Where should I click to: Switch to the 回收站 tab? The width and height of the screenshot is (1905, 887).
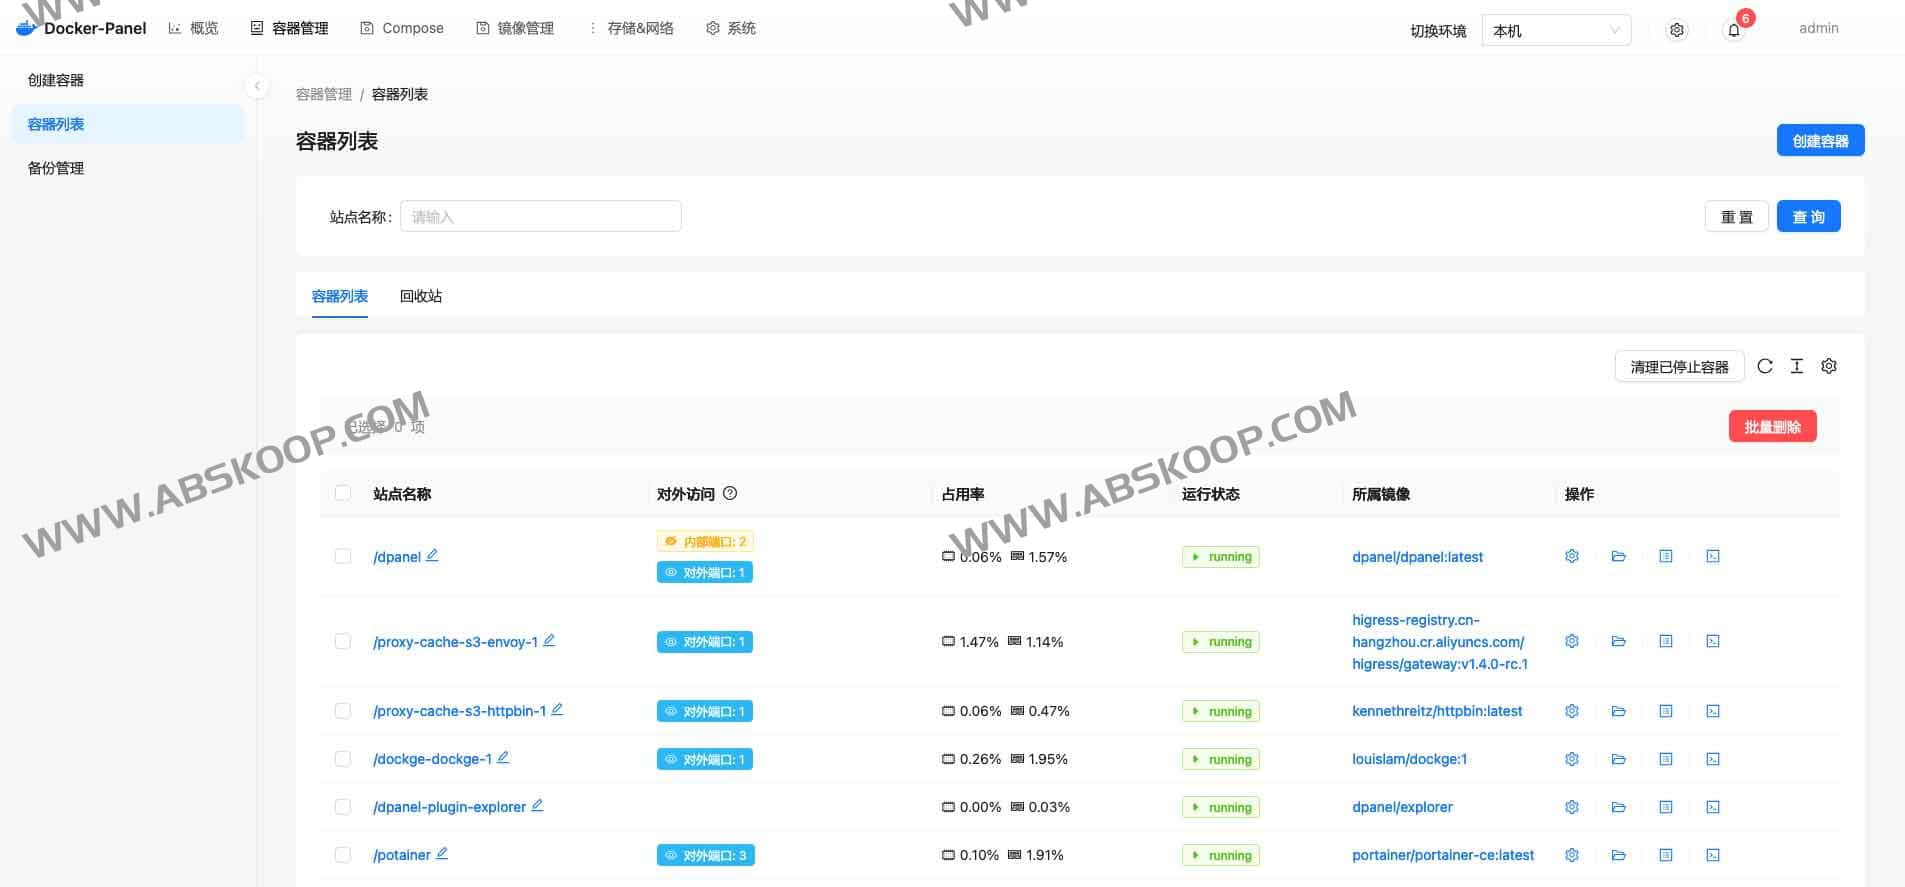pos(421,296)
